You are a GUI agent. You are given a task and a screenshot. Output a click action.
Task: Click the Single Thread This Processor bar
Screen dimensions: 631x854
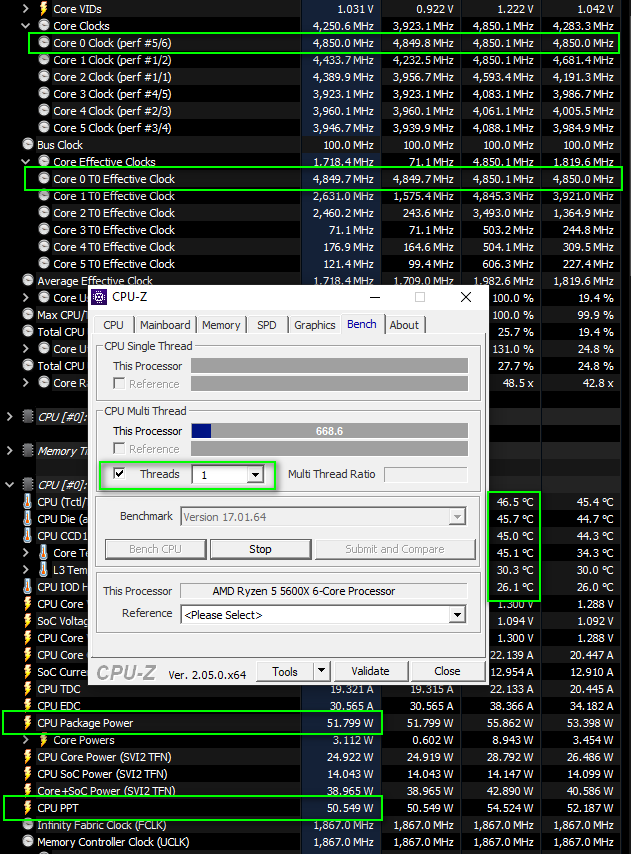click(329, 365)
